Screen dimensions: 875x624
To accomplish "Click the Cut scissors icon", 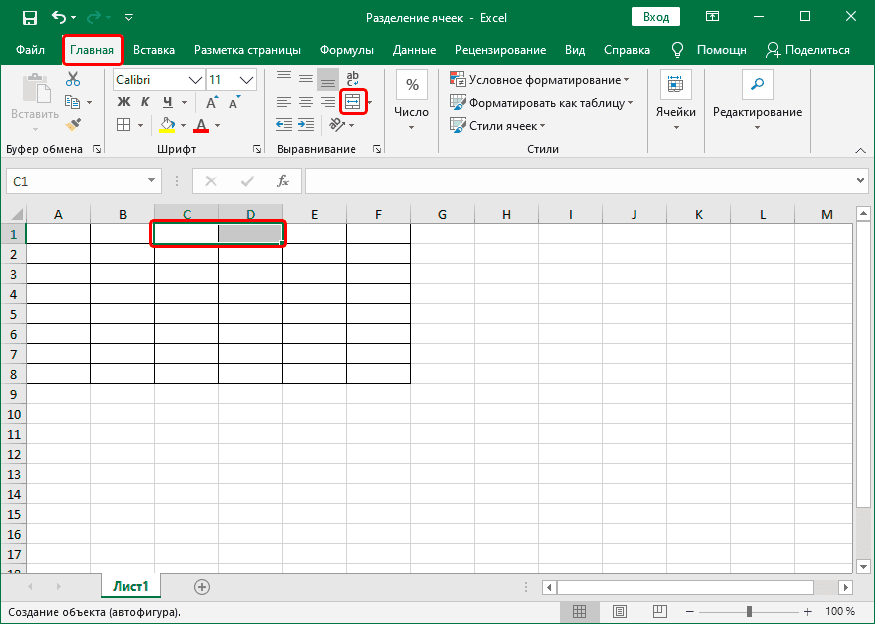I will 73,80.
